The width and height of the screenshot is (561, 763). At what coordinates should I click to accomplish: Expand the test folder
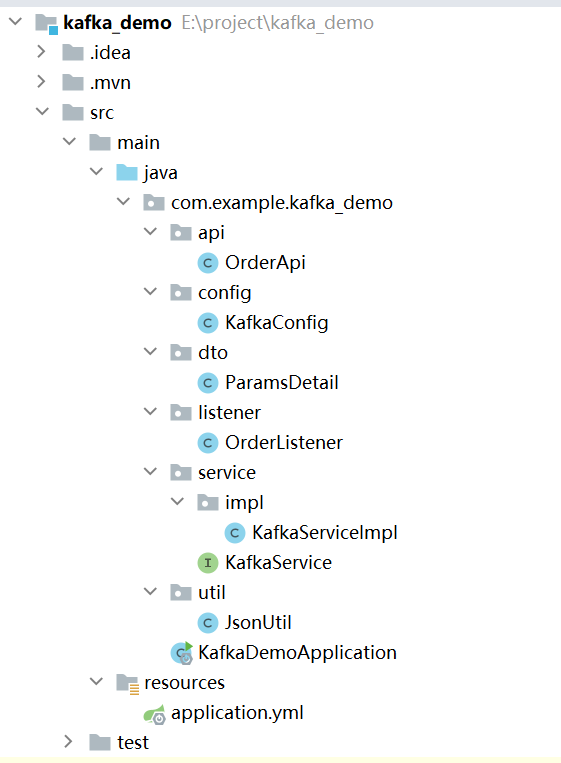tap(68, 742)
